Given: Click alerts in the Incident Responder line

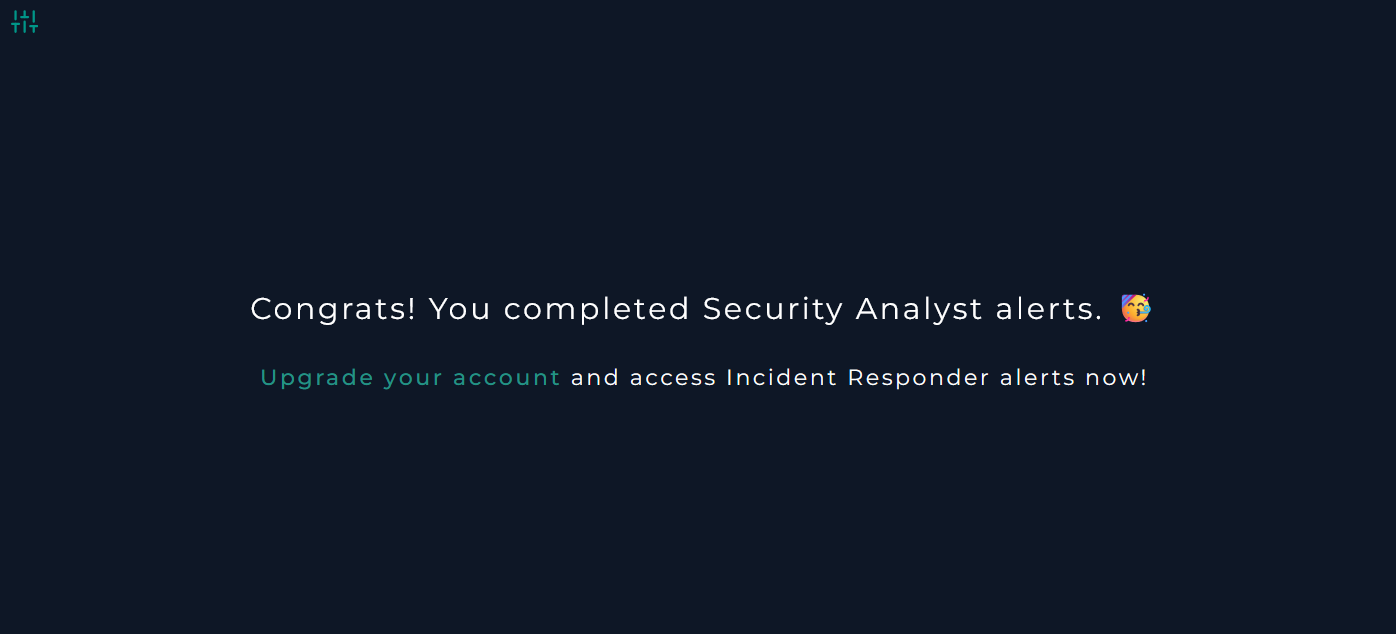Looking at the screenshot, I should (1038, 378).
